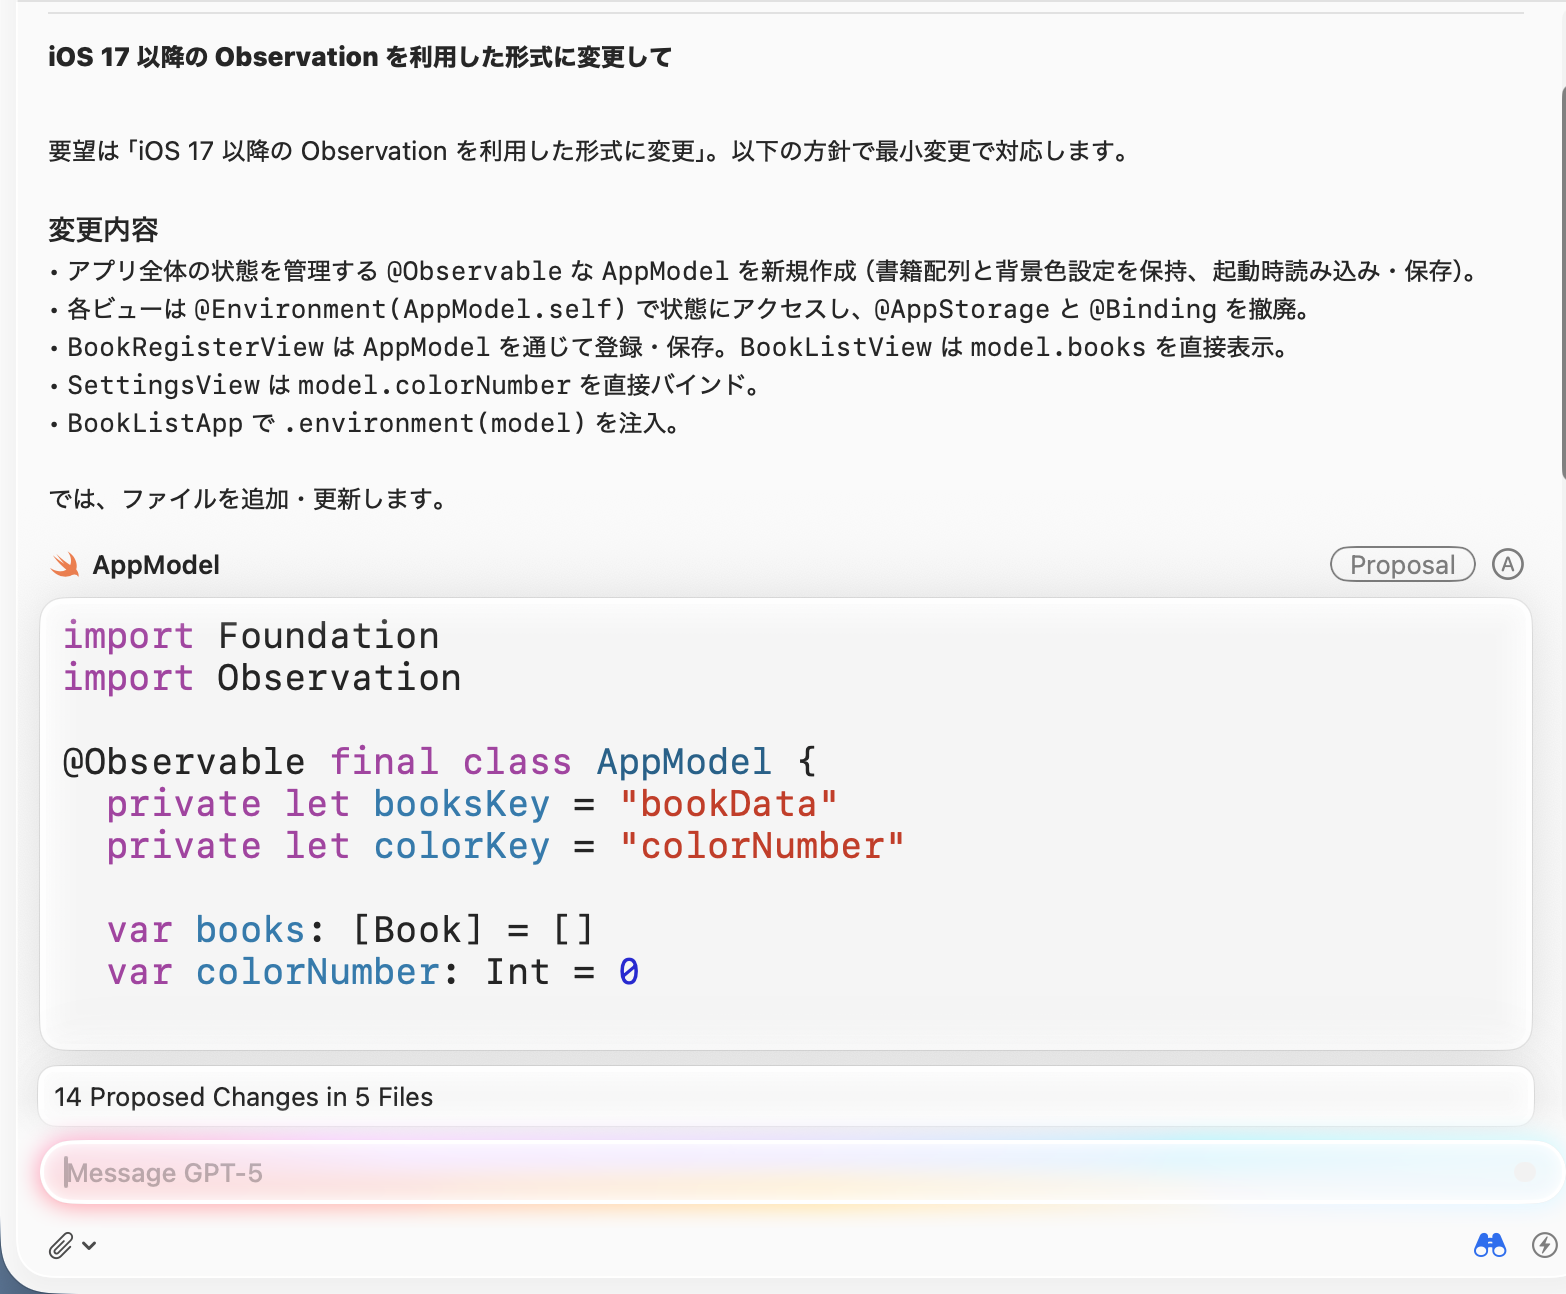The width and height of the screenshot is (1566, 1294).
Task: Click the "bookData" string in the code
Action: click(728, 804)
